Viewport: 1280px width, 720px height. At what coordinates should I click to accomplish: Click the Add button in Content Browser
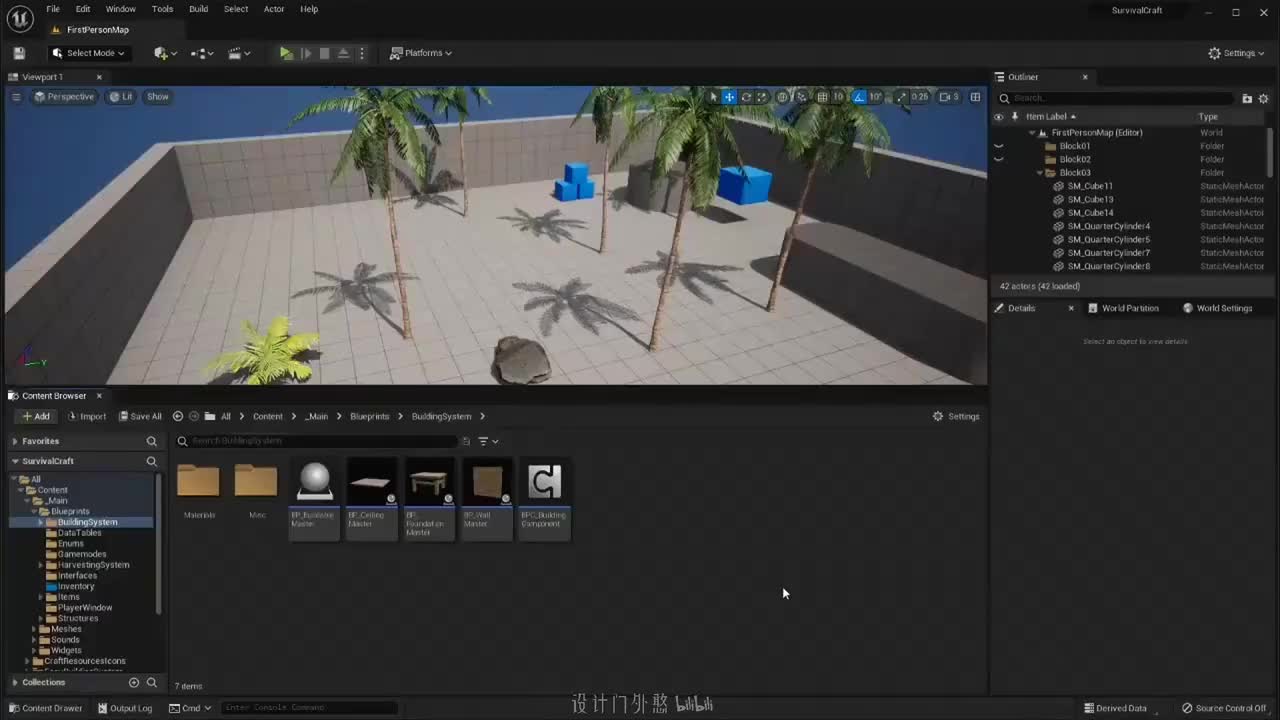tap(35, 416)
